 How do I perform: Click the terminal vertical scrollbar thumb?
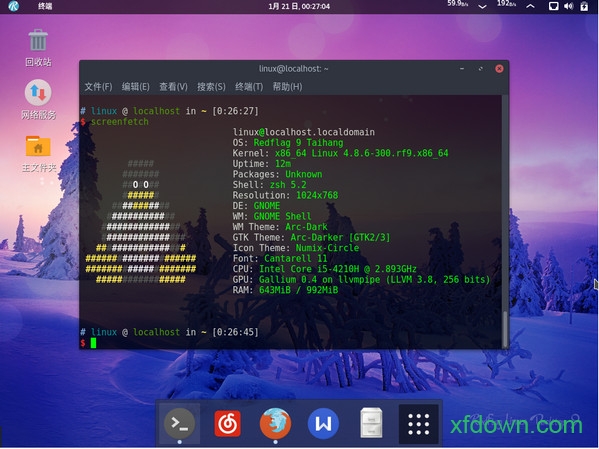click(505, 329)
